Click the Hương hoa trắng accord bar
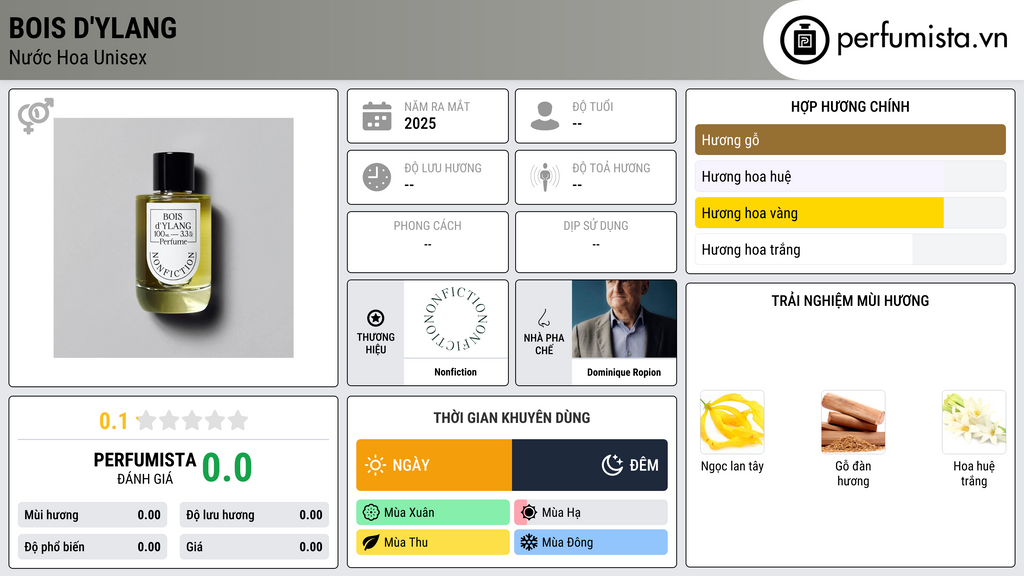 (850, 249)
